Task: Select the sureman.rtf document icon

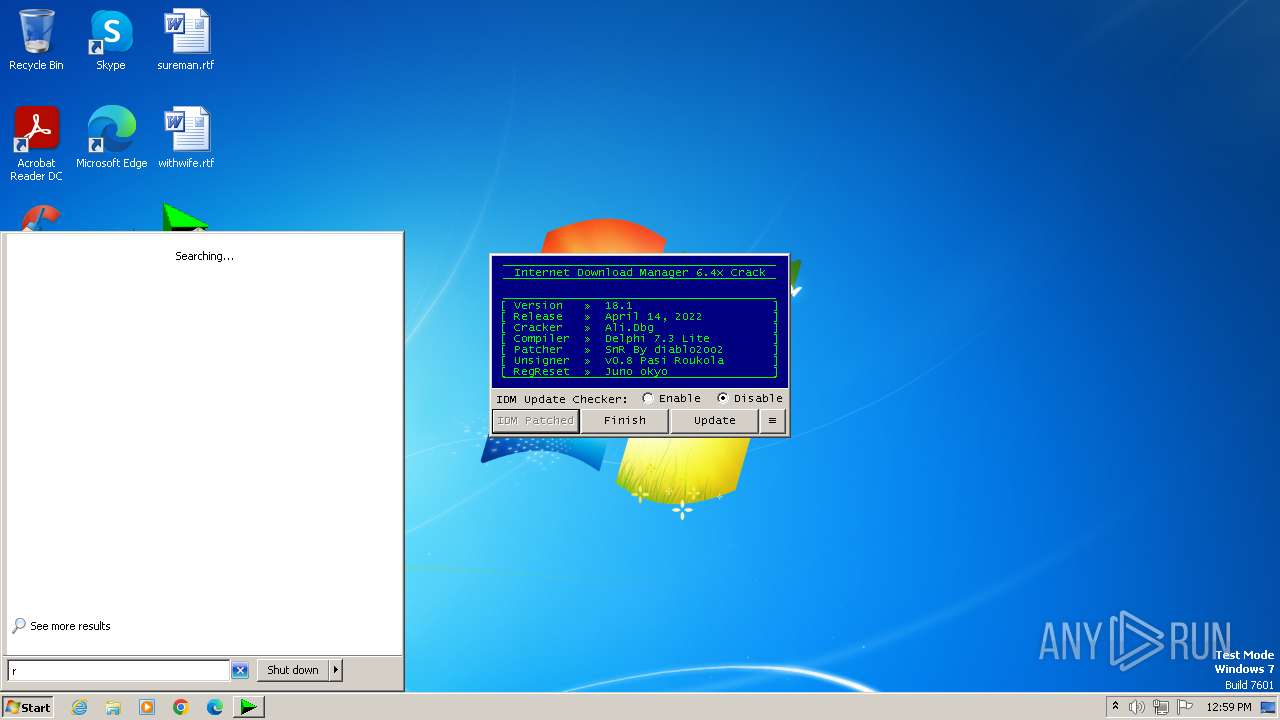Action: [x=186, y=41]
